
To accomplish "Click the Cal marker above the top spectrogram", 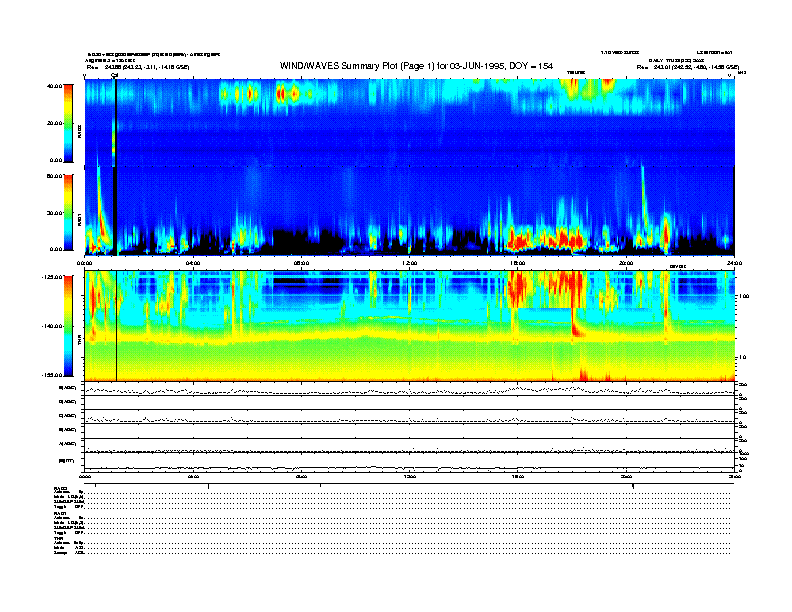I will (115, 75).
